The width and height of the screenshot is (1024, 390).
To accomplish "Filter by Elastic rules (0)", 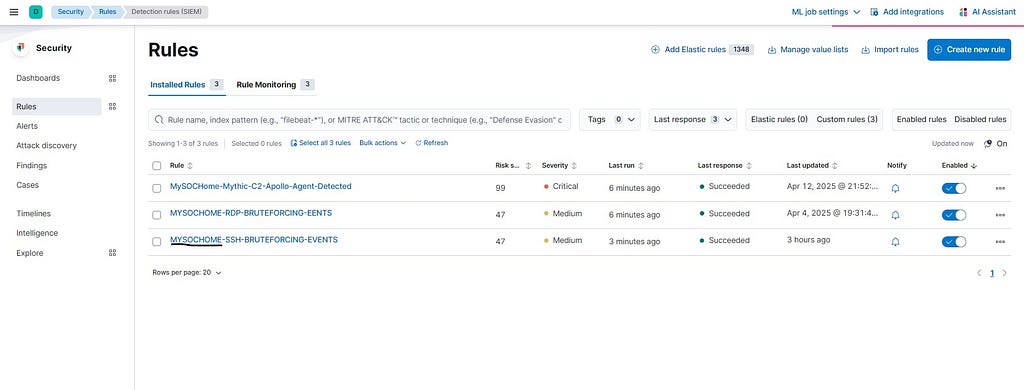I will (779, 120).
